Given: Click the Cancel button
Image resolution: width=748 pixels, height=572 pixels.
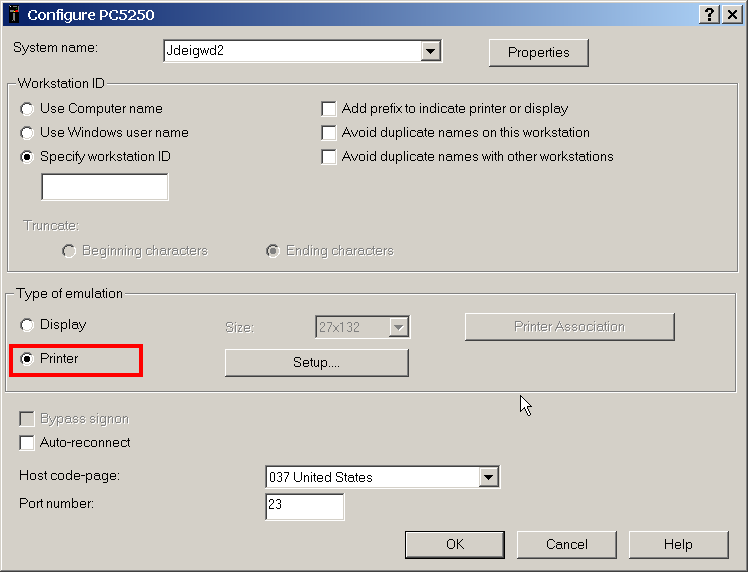Looking at the screenshot, I should pyautogui.click(x=567, y=544).
